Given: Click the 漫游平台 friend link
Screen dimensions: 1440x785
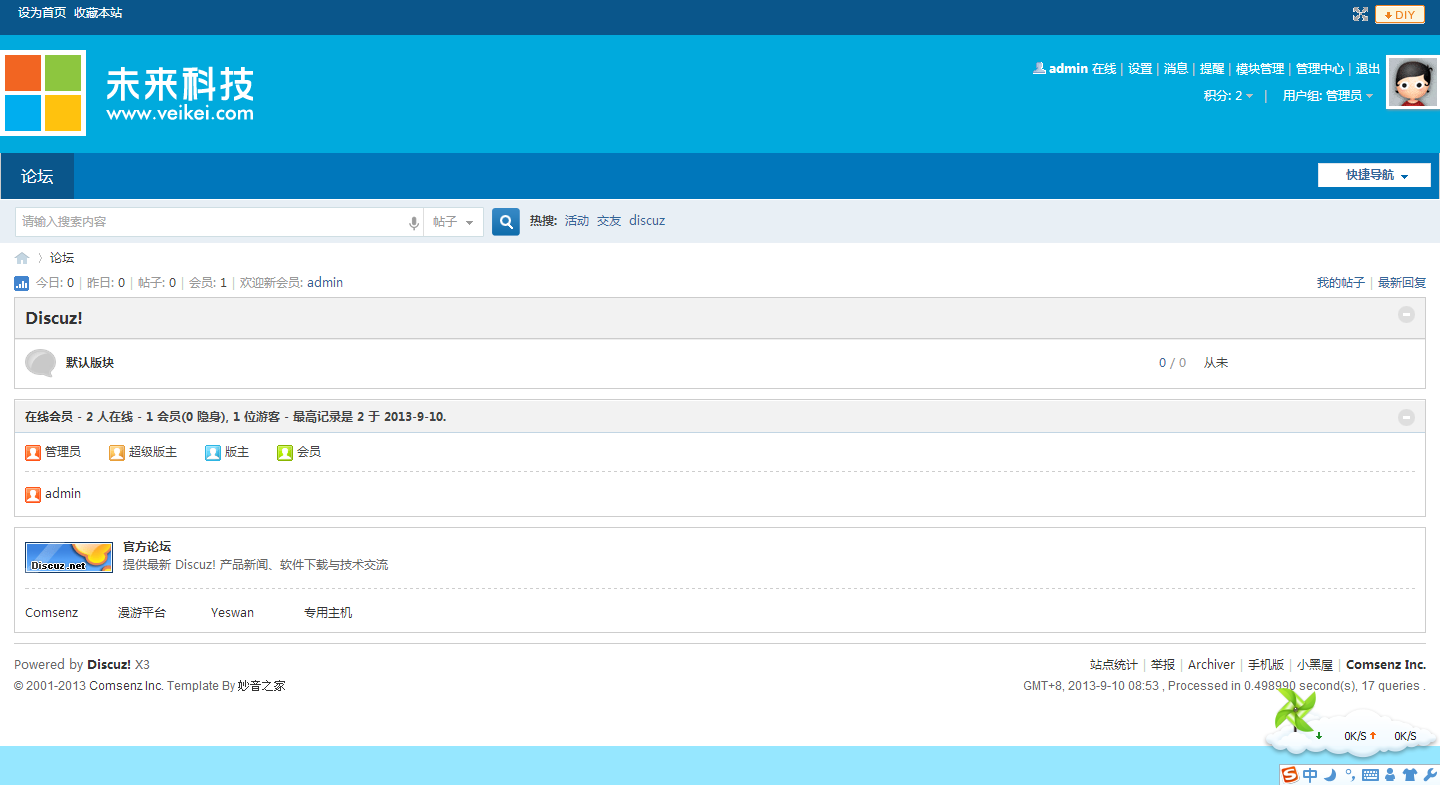Looking at the screenshot, I should coord(142,613).
